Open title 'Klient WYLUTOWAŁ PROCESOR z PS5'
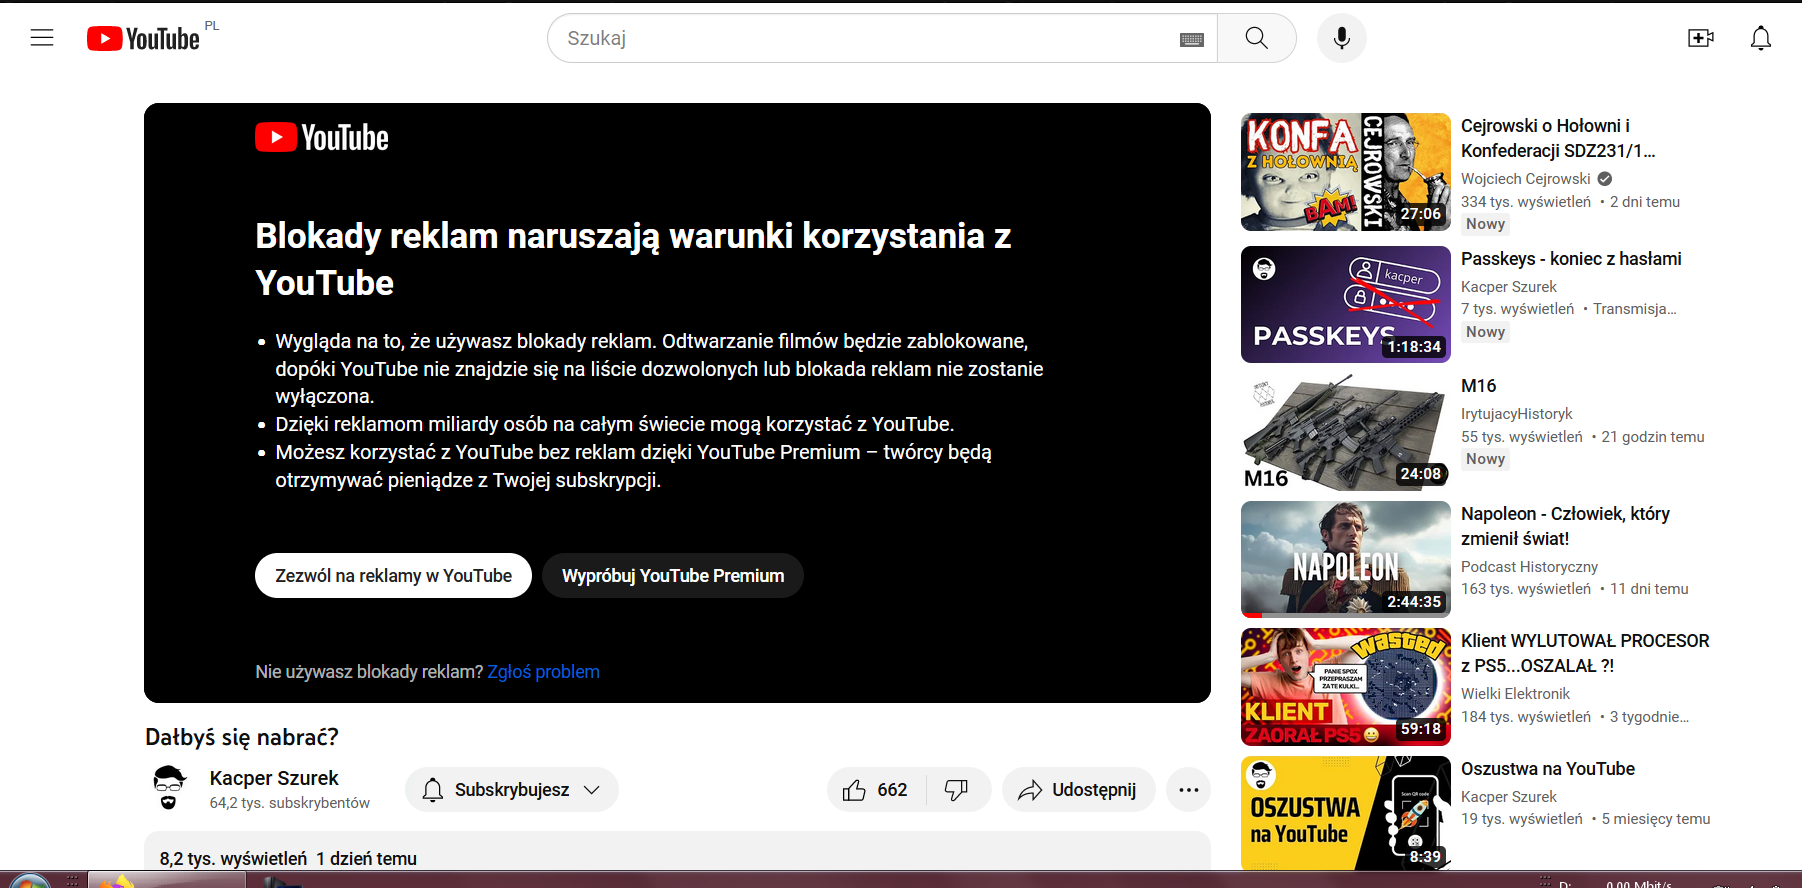The width and height of the screenshot is (1802, 888). [1585, 653]
